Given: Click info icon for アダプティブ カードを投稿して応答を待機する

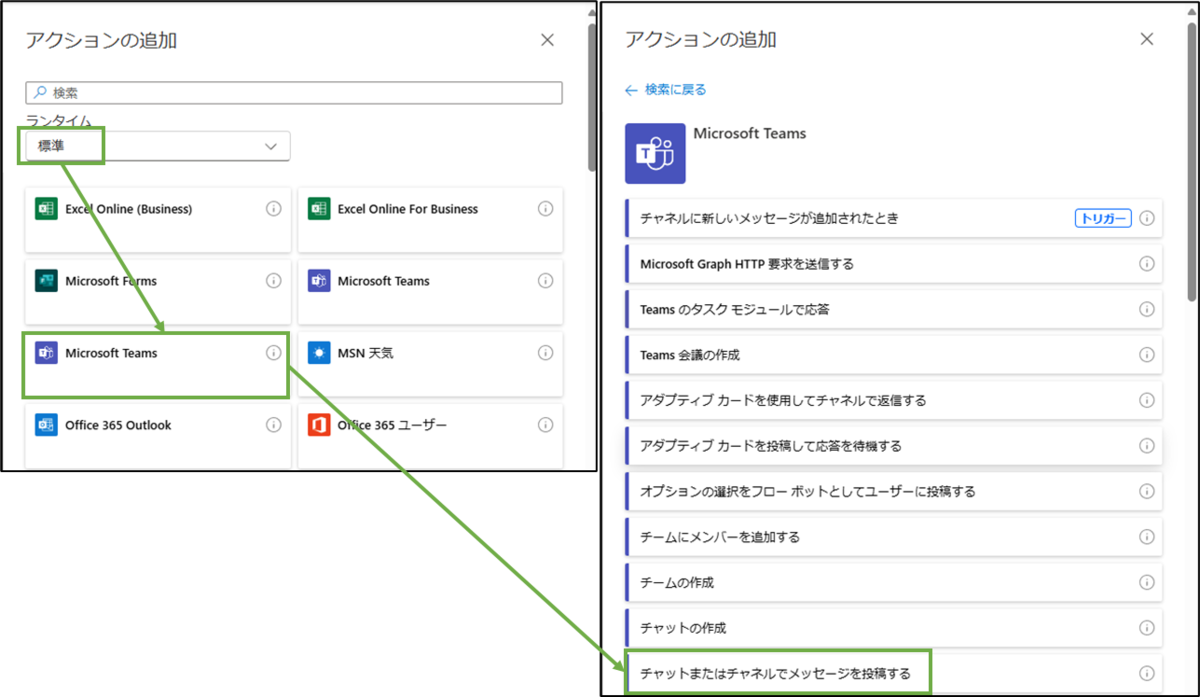Looking at the screenshot, I should coord(1147,446).
